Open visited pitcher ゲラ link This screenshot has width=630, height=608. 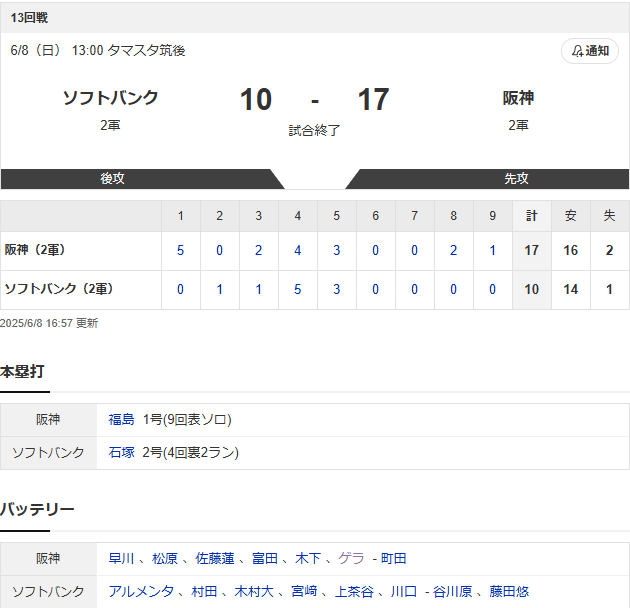tap(351, 559)
